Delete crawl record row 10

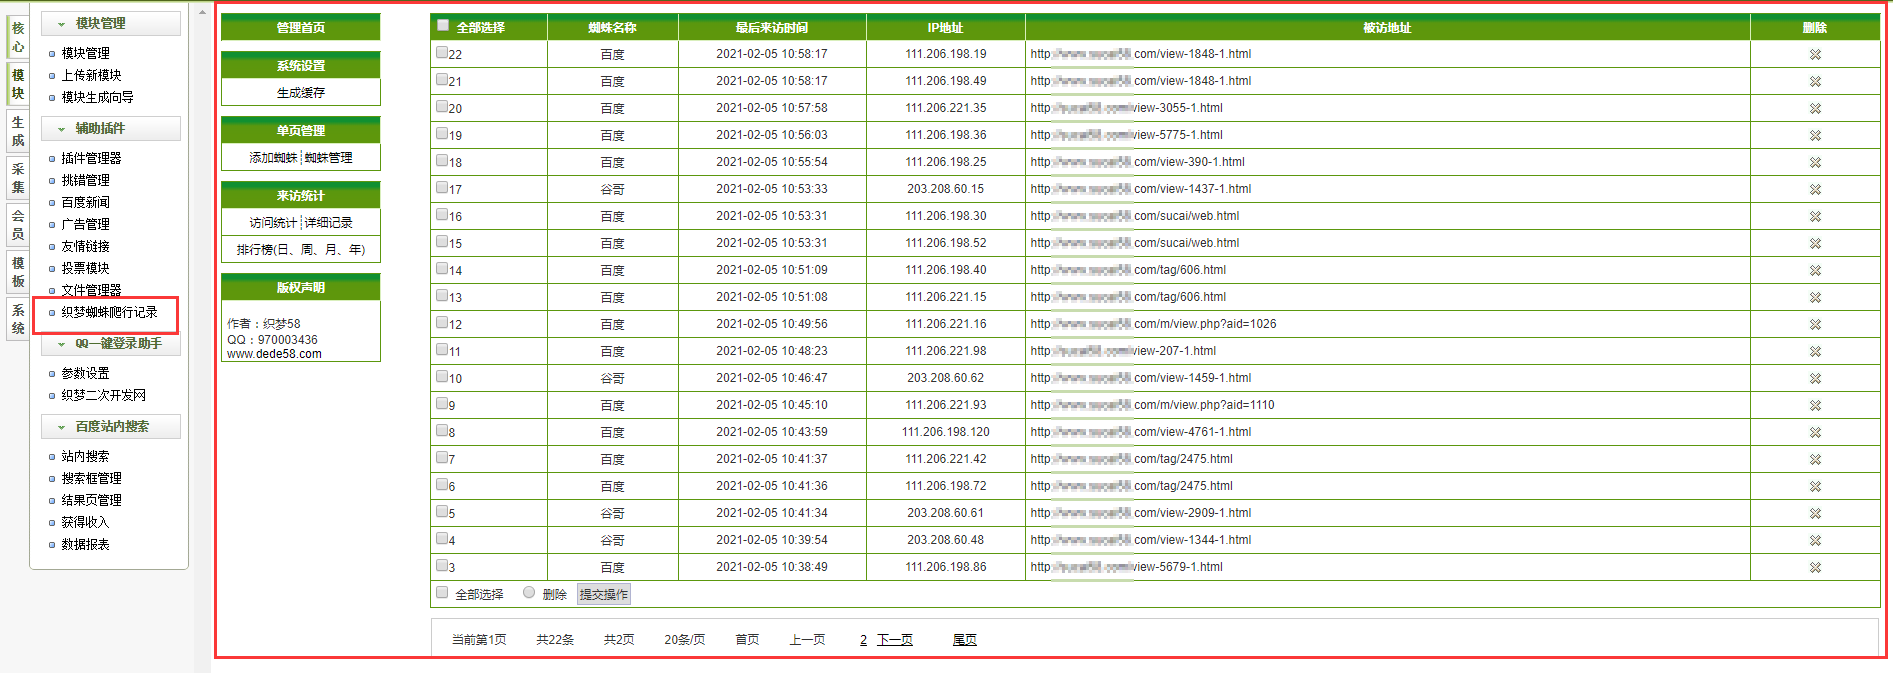click(x=1815, y=379)
